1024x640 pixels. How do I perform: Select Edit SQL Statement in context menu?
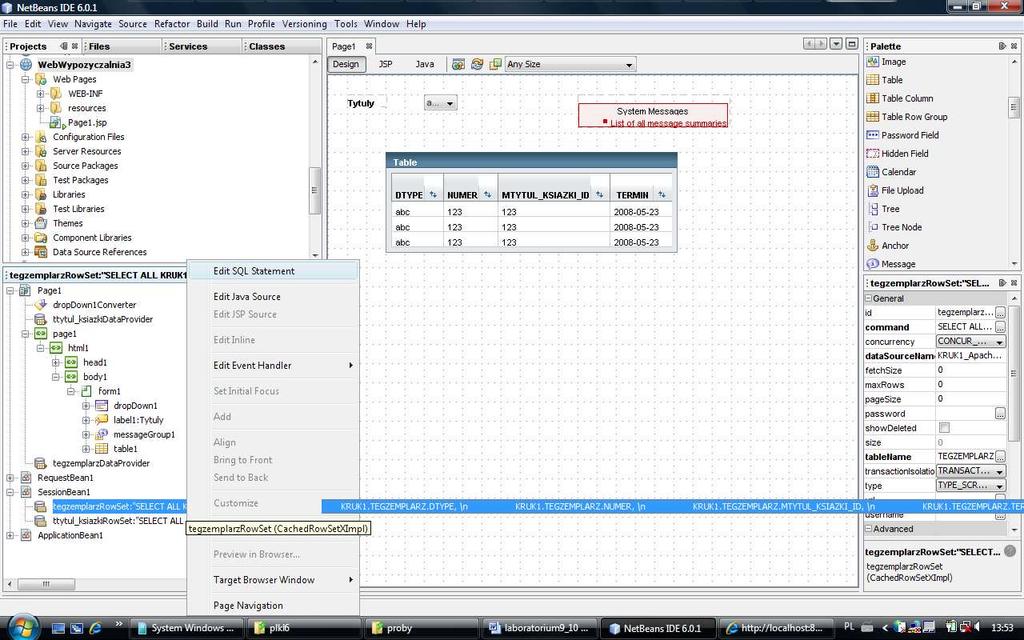[x=273, y=271]
